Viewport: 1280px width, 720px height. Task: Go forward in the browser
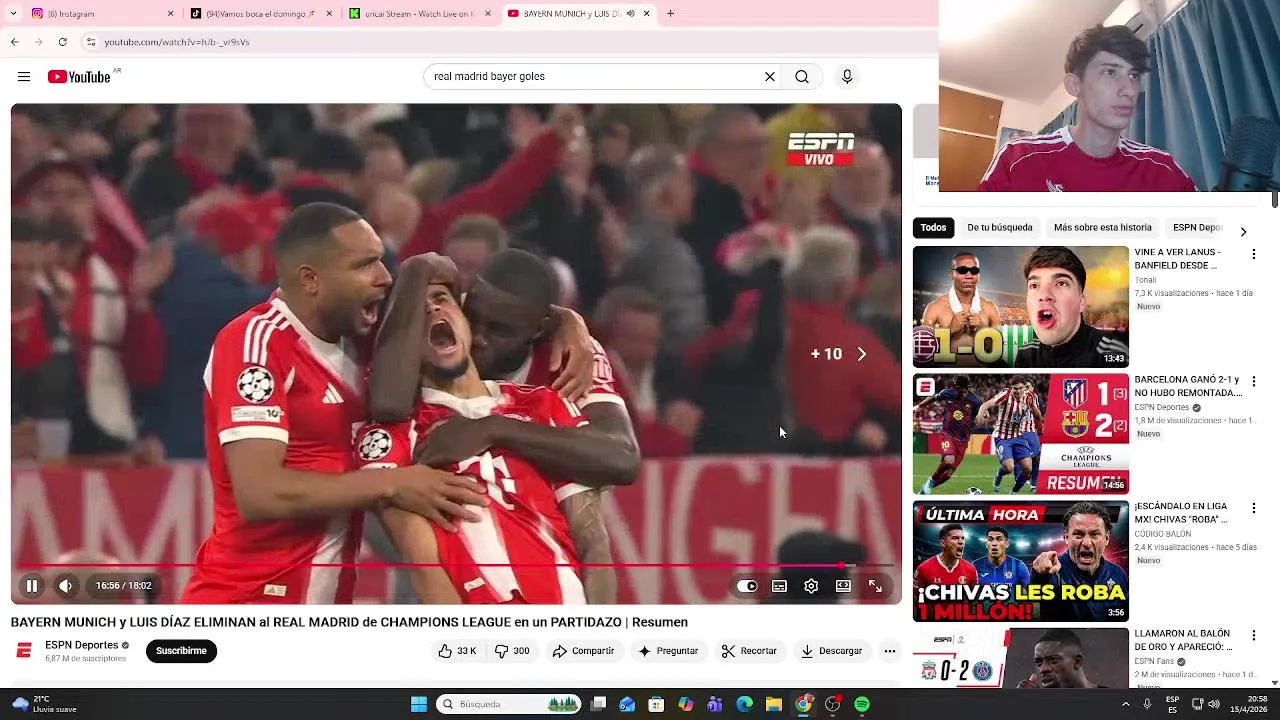point(38,42)
